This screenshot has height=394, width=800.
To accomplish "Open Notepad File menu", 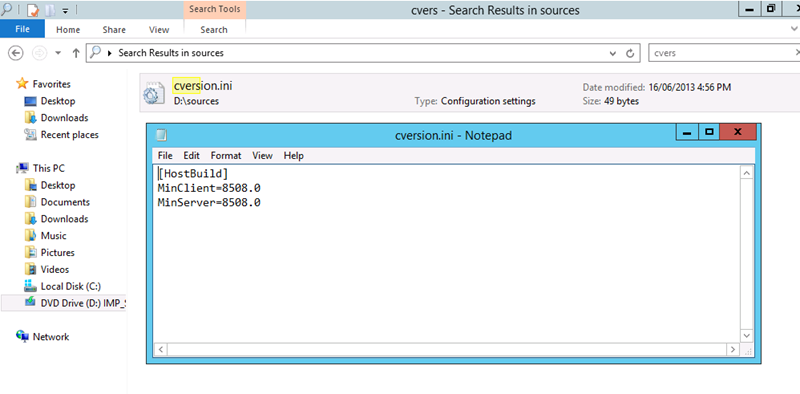I will pos(165,156).
